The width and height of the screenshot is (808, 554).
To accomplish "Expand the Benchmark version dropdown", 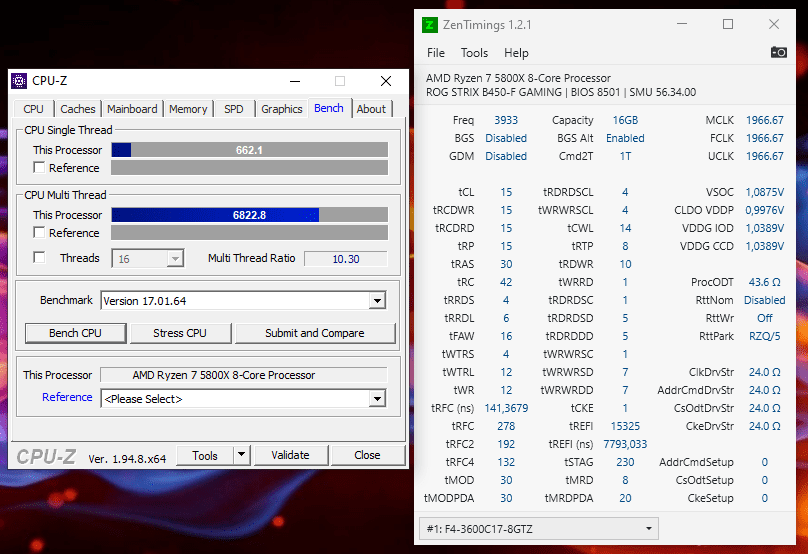I will 377,300.
